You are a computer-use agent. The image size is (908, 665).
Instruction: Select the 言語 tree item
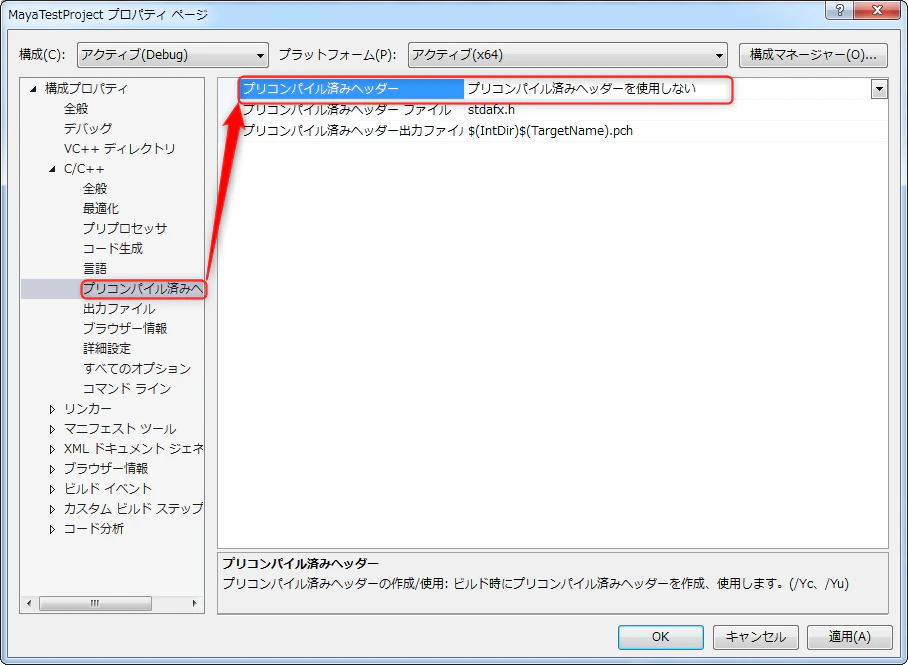pos(95,269)
